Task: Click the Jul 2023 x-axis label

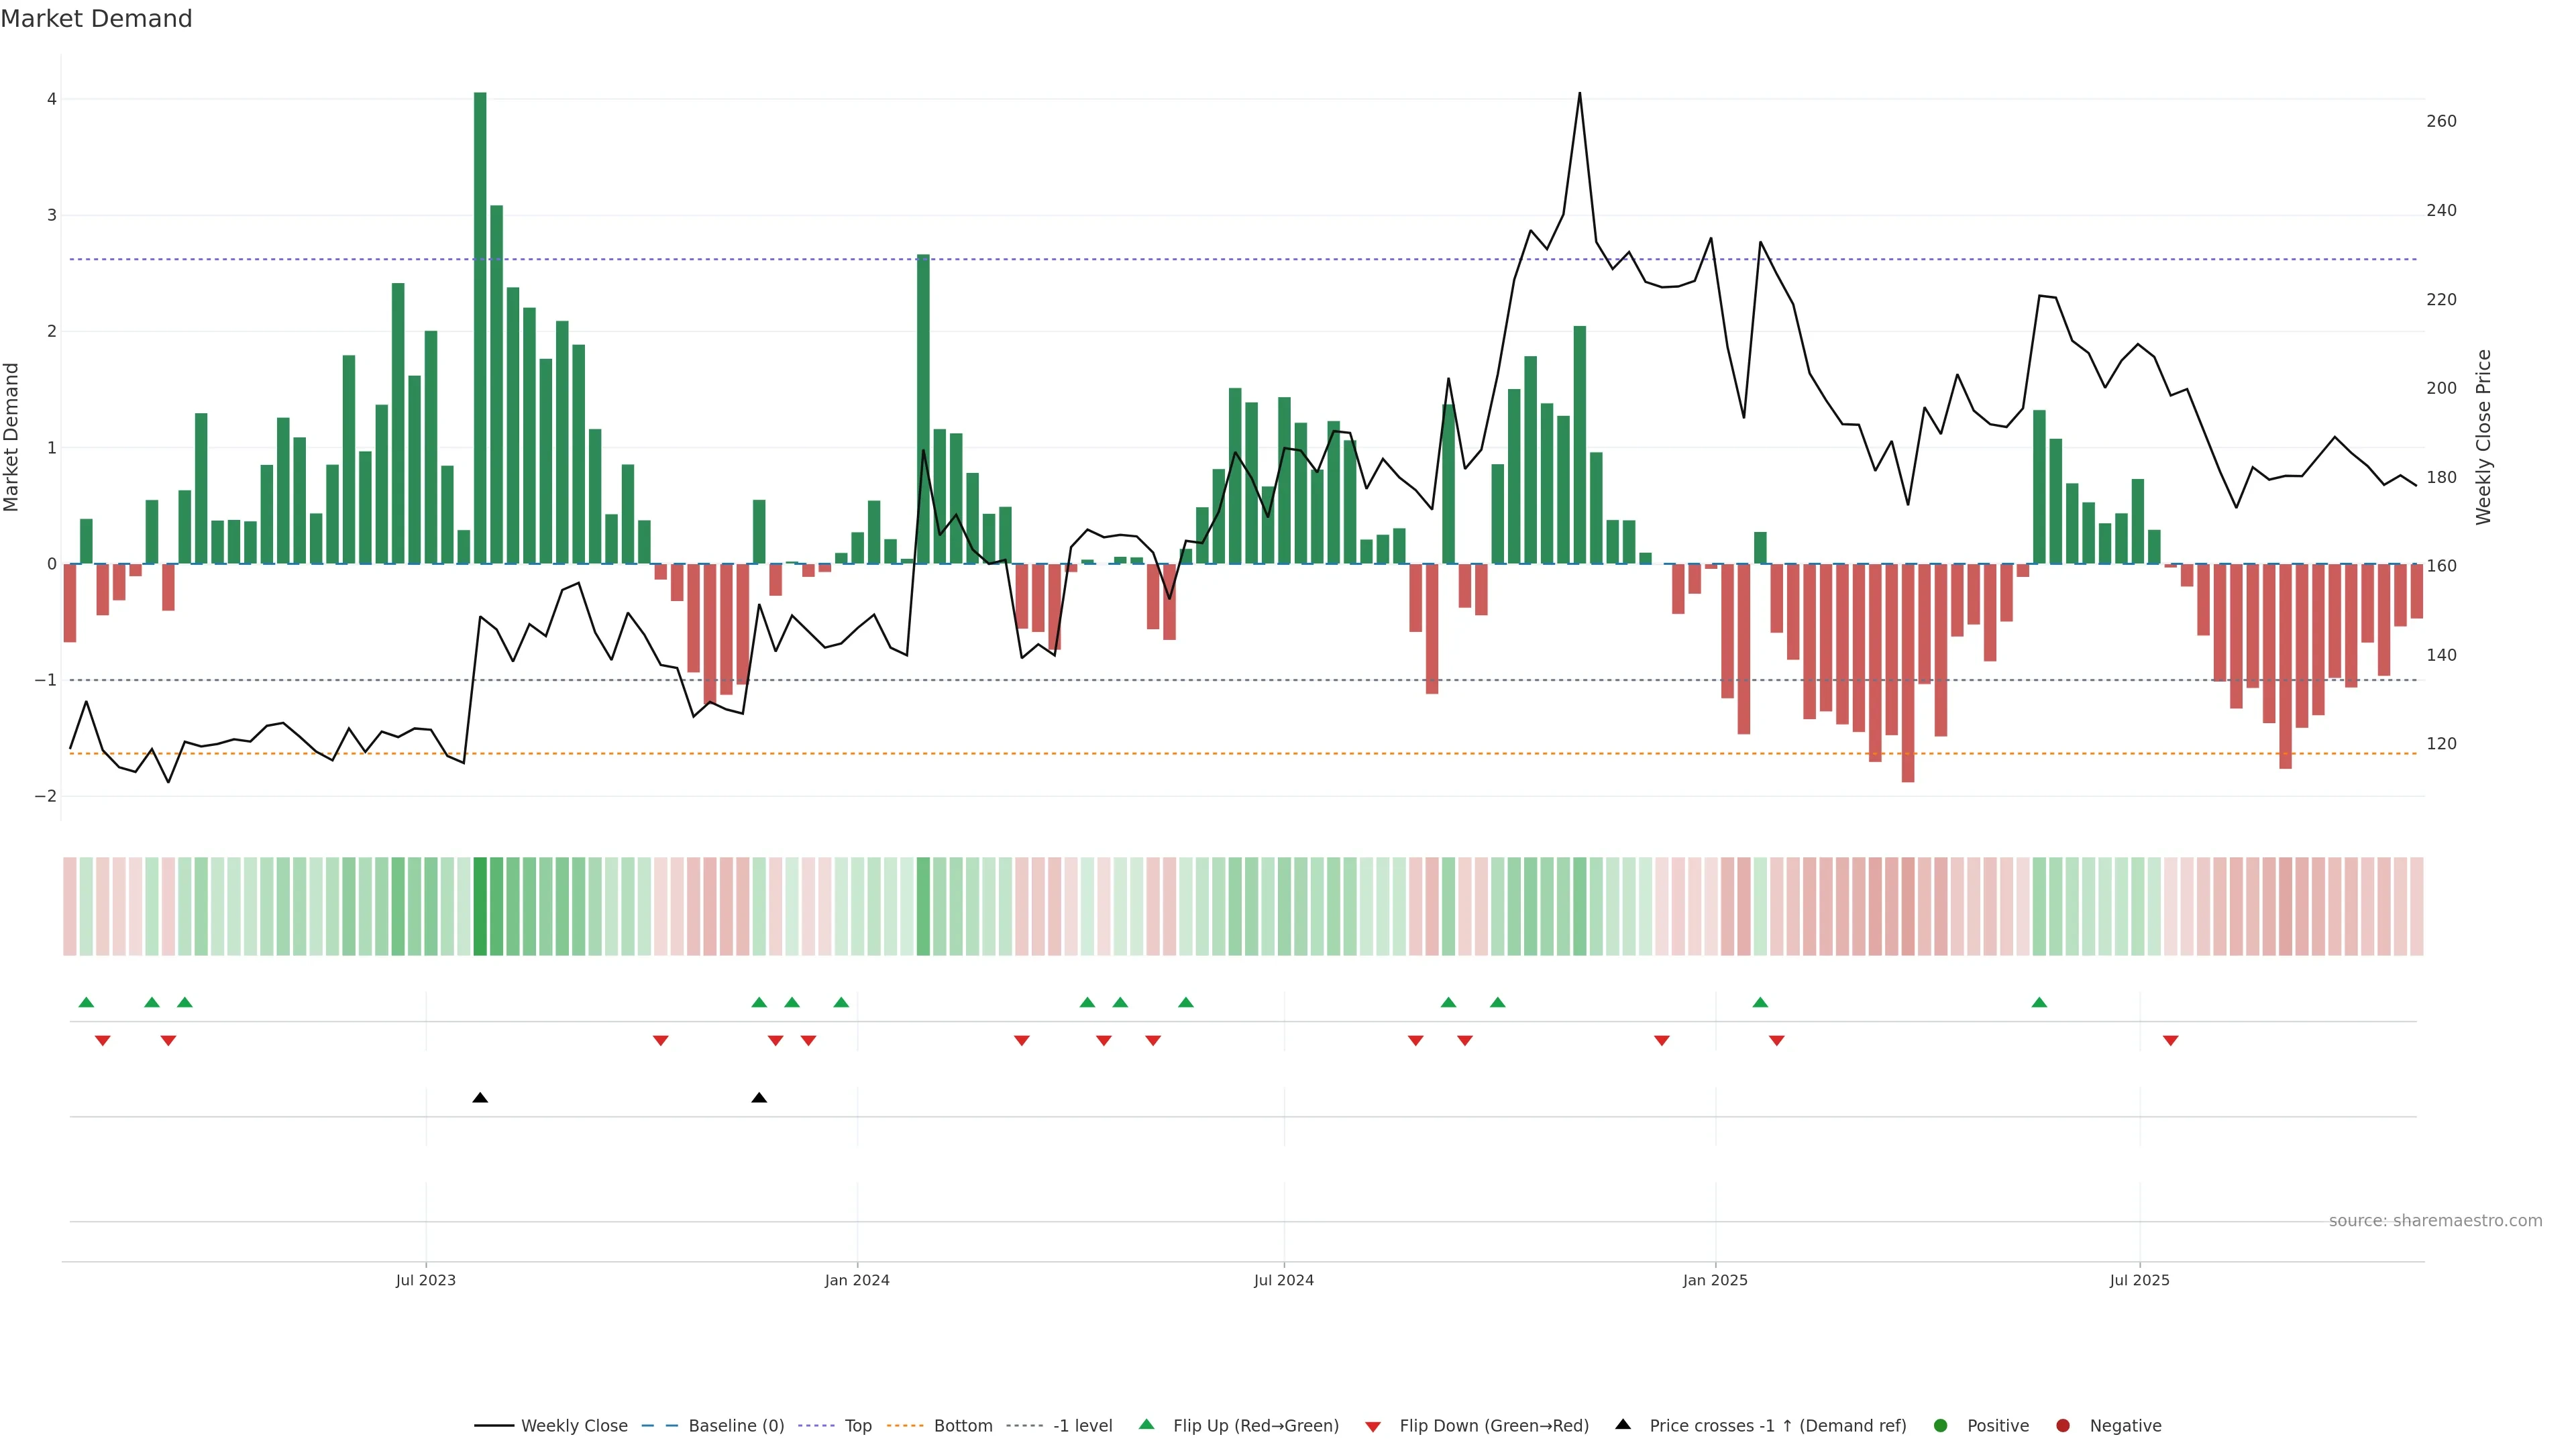Action: [425, 1280]
